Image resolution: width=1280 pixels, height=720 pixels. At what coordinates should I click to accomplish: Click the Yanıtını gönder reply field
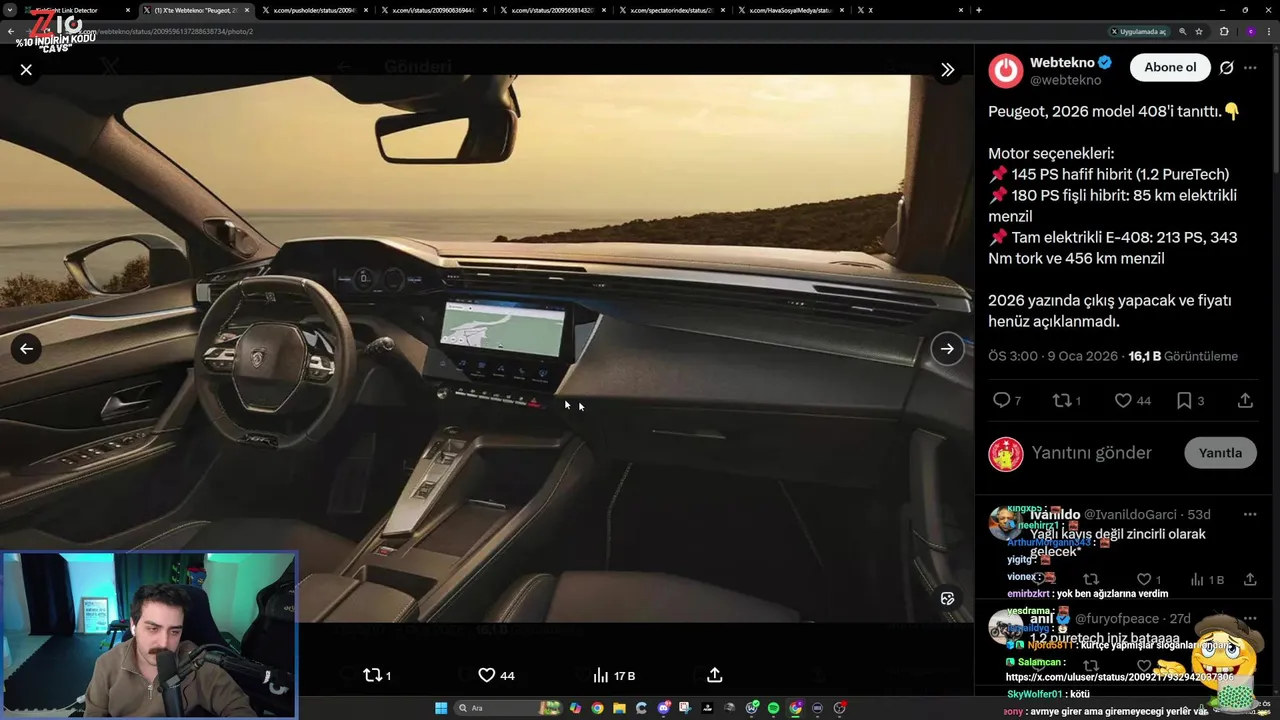tap(1092, 453)
